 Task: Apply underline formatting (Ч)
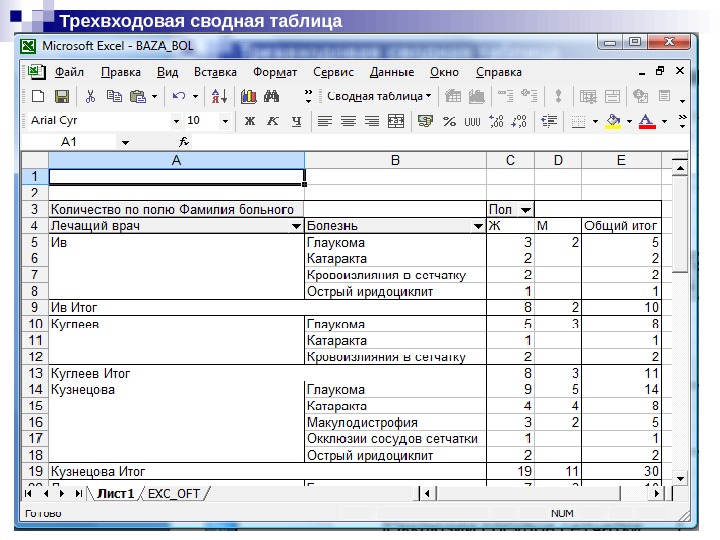(297, 121)
